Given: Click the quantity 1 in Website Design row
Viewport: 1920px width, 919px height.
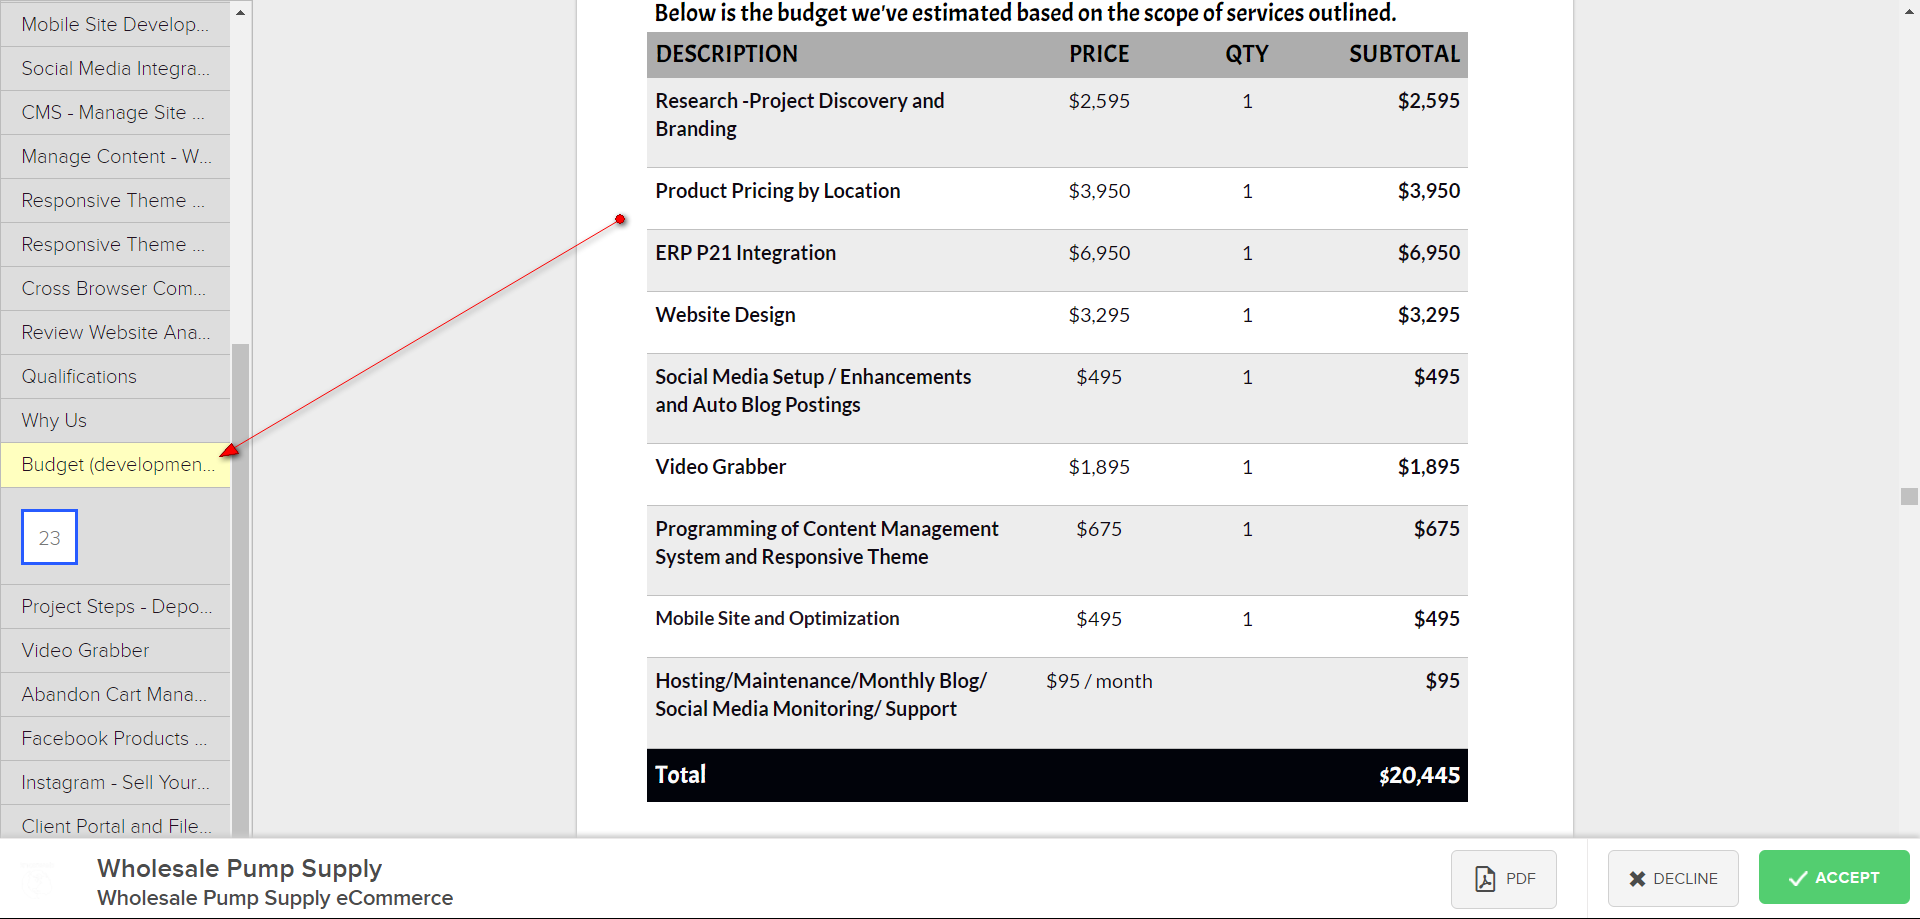Looking at the screenshot, I should click(x=1247, y=315).
